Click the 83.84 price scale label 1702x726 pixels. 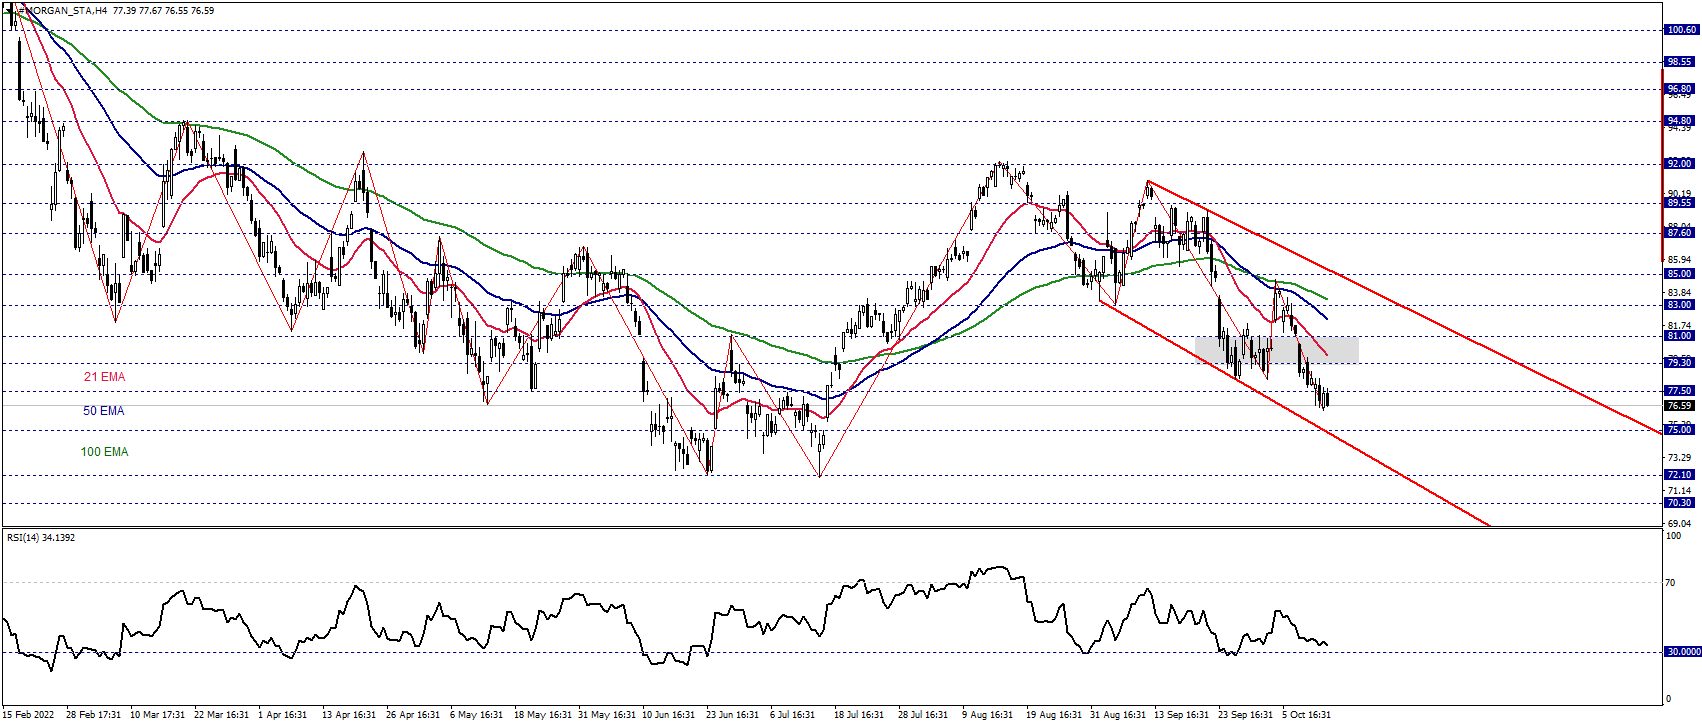[1679, 293]
